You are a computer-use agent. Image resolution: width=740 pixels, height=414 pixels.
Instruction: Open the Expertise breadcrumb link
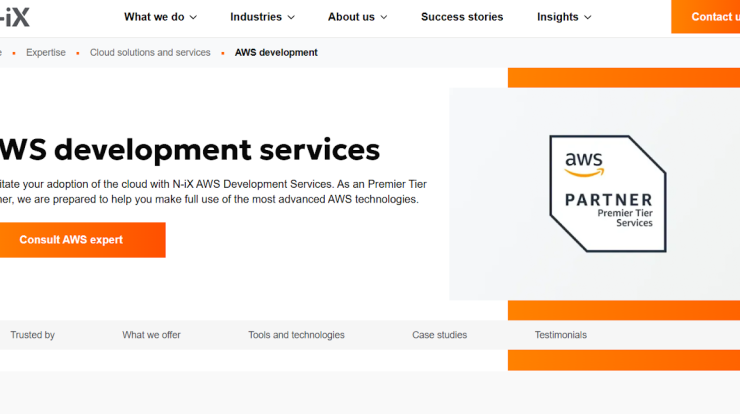click(x=46, y=53)
